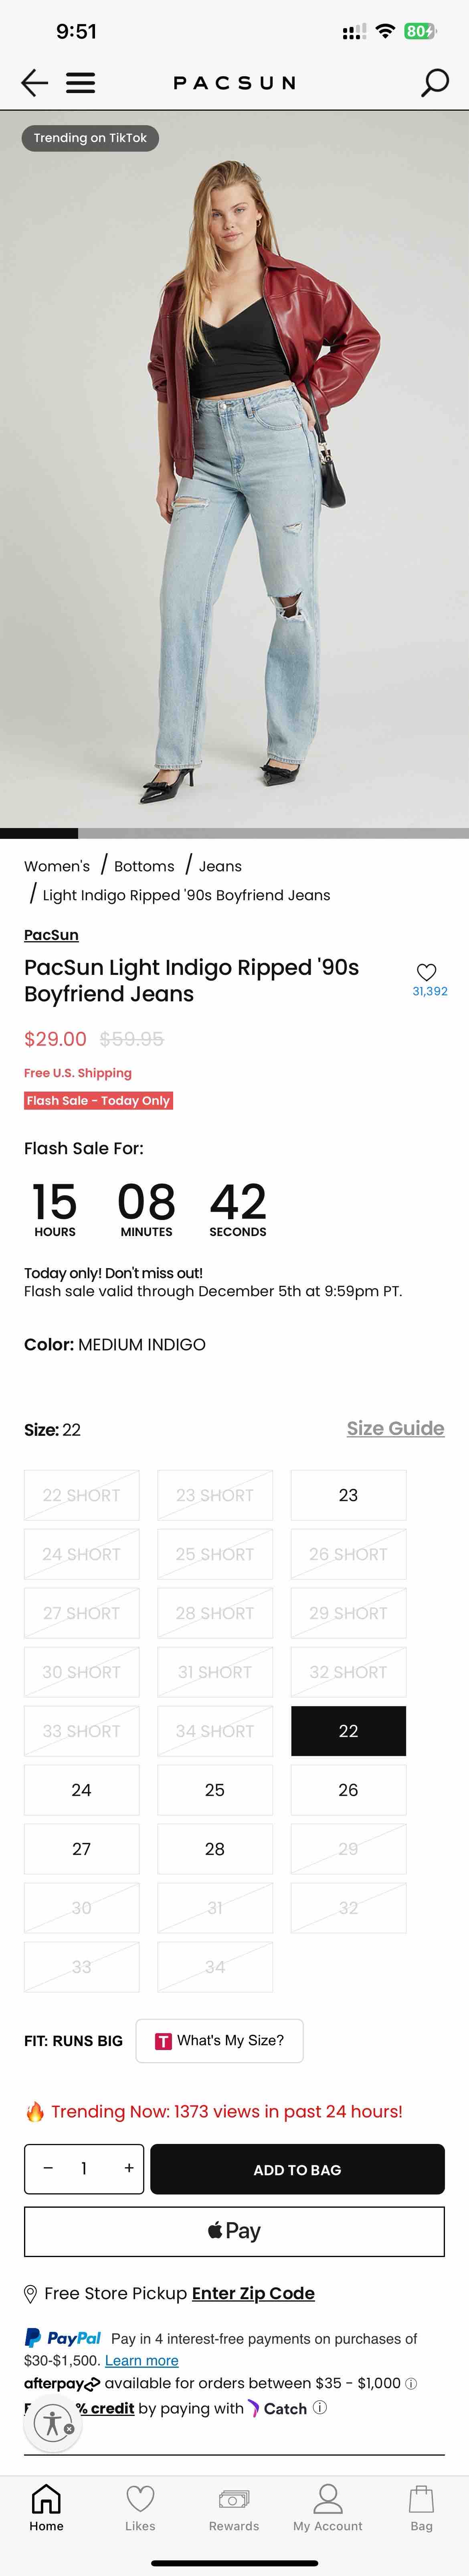Screen dimensions: 469x2576
Task: Show Catch credit info icon
Action: point(320,2407)
